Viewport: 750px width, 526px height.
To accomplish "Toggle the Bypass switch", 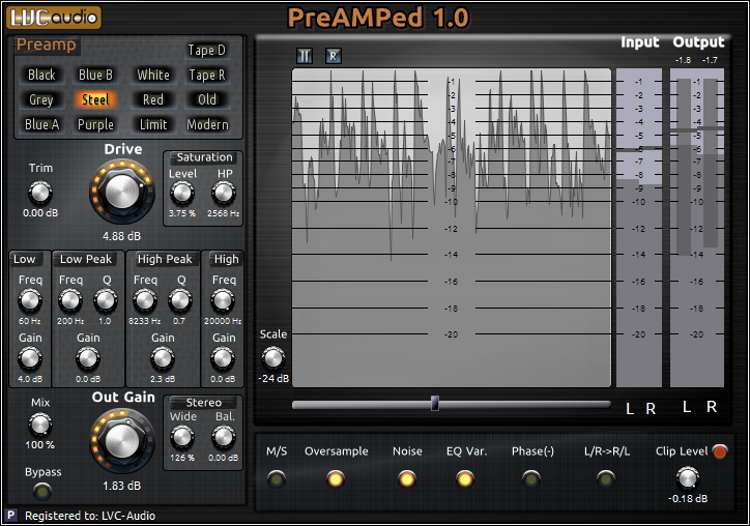I will (42, 491).
